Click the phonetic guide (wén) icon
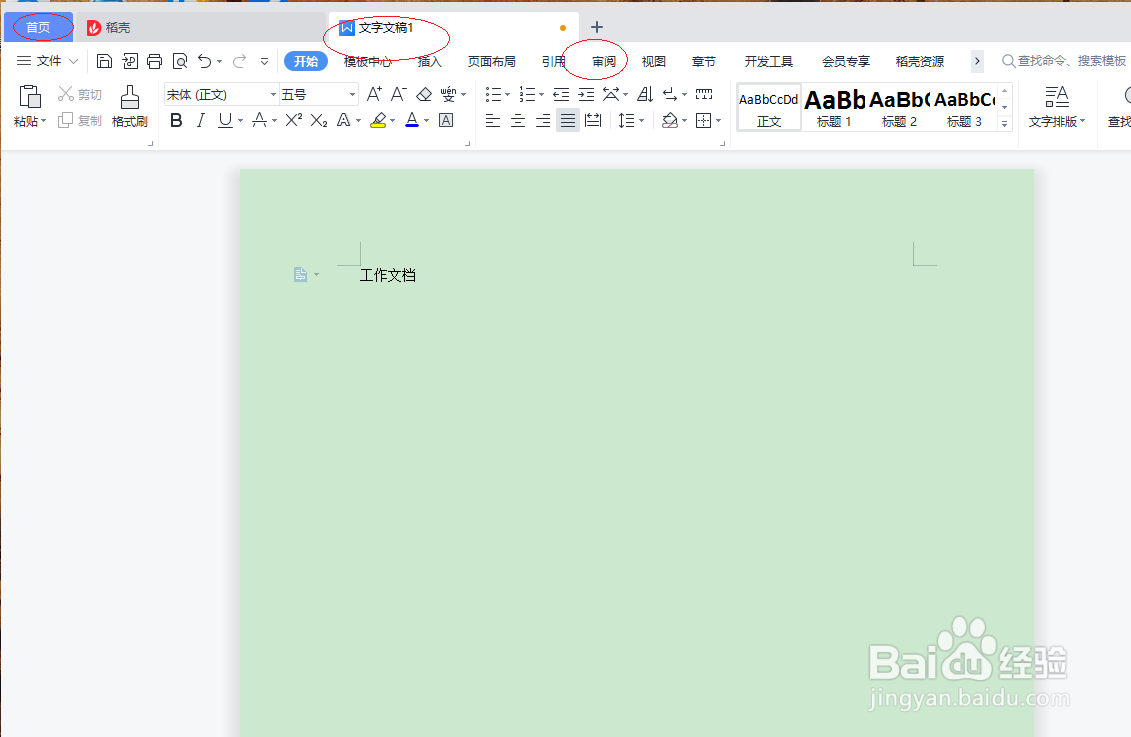1131x737 pixels. (x=449, y=94)
